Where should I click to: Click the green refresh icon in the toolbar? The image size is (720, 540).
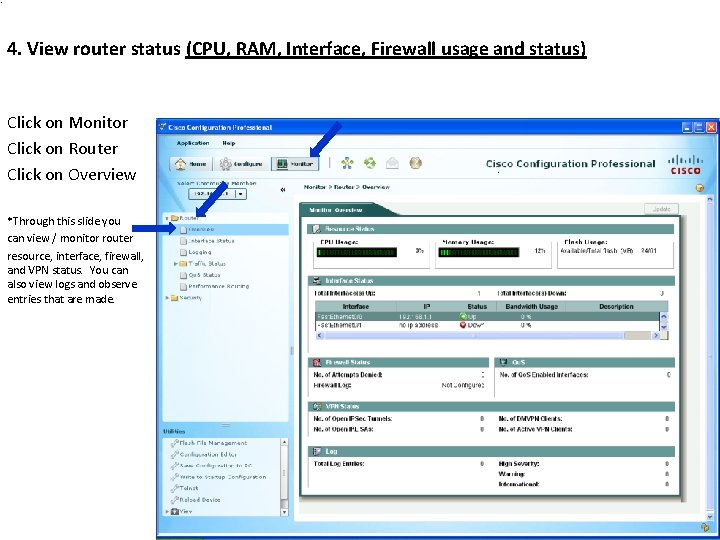pos(370,163)
